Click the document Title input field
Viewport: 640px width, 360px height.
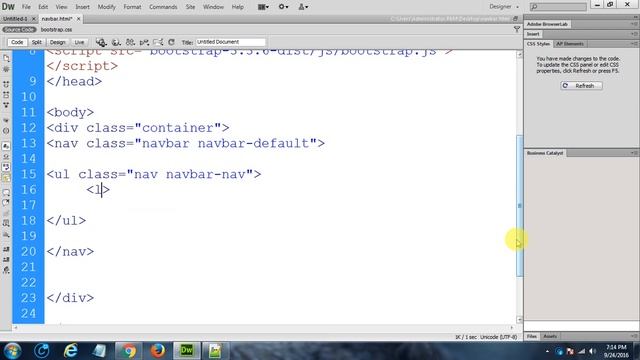231,42
